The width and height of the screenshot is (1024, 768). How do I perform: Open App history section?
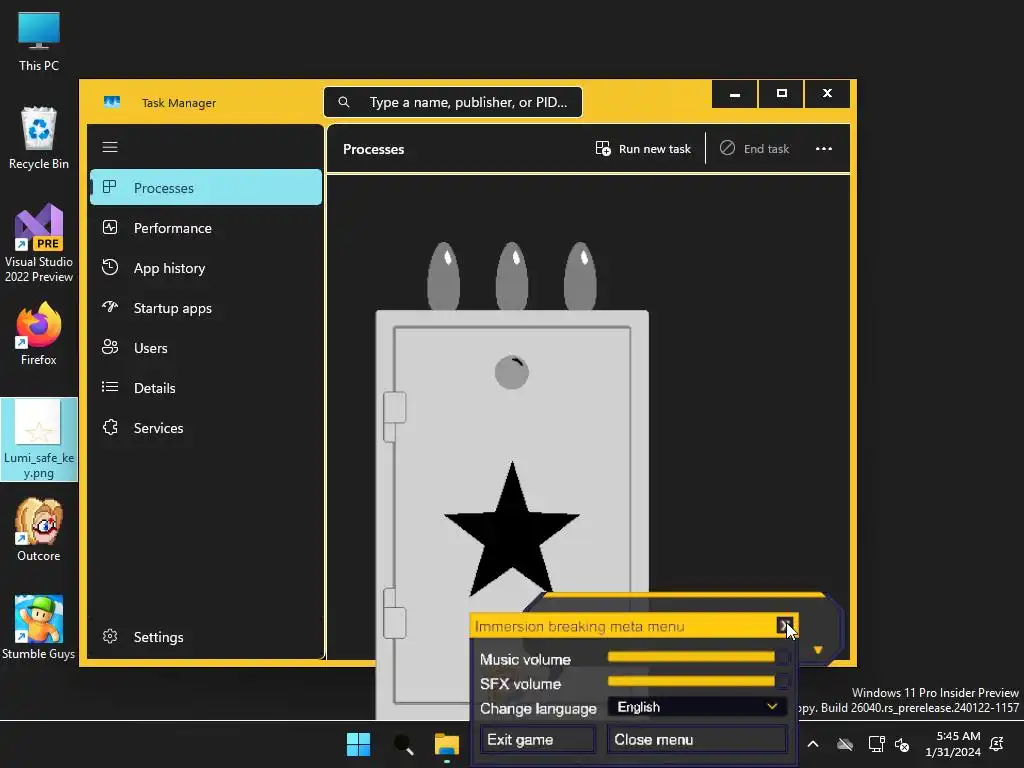[x=206, y=268]
